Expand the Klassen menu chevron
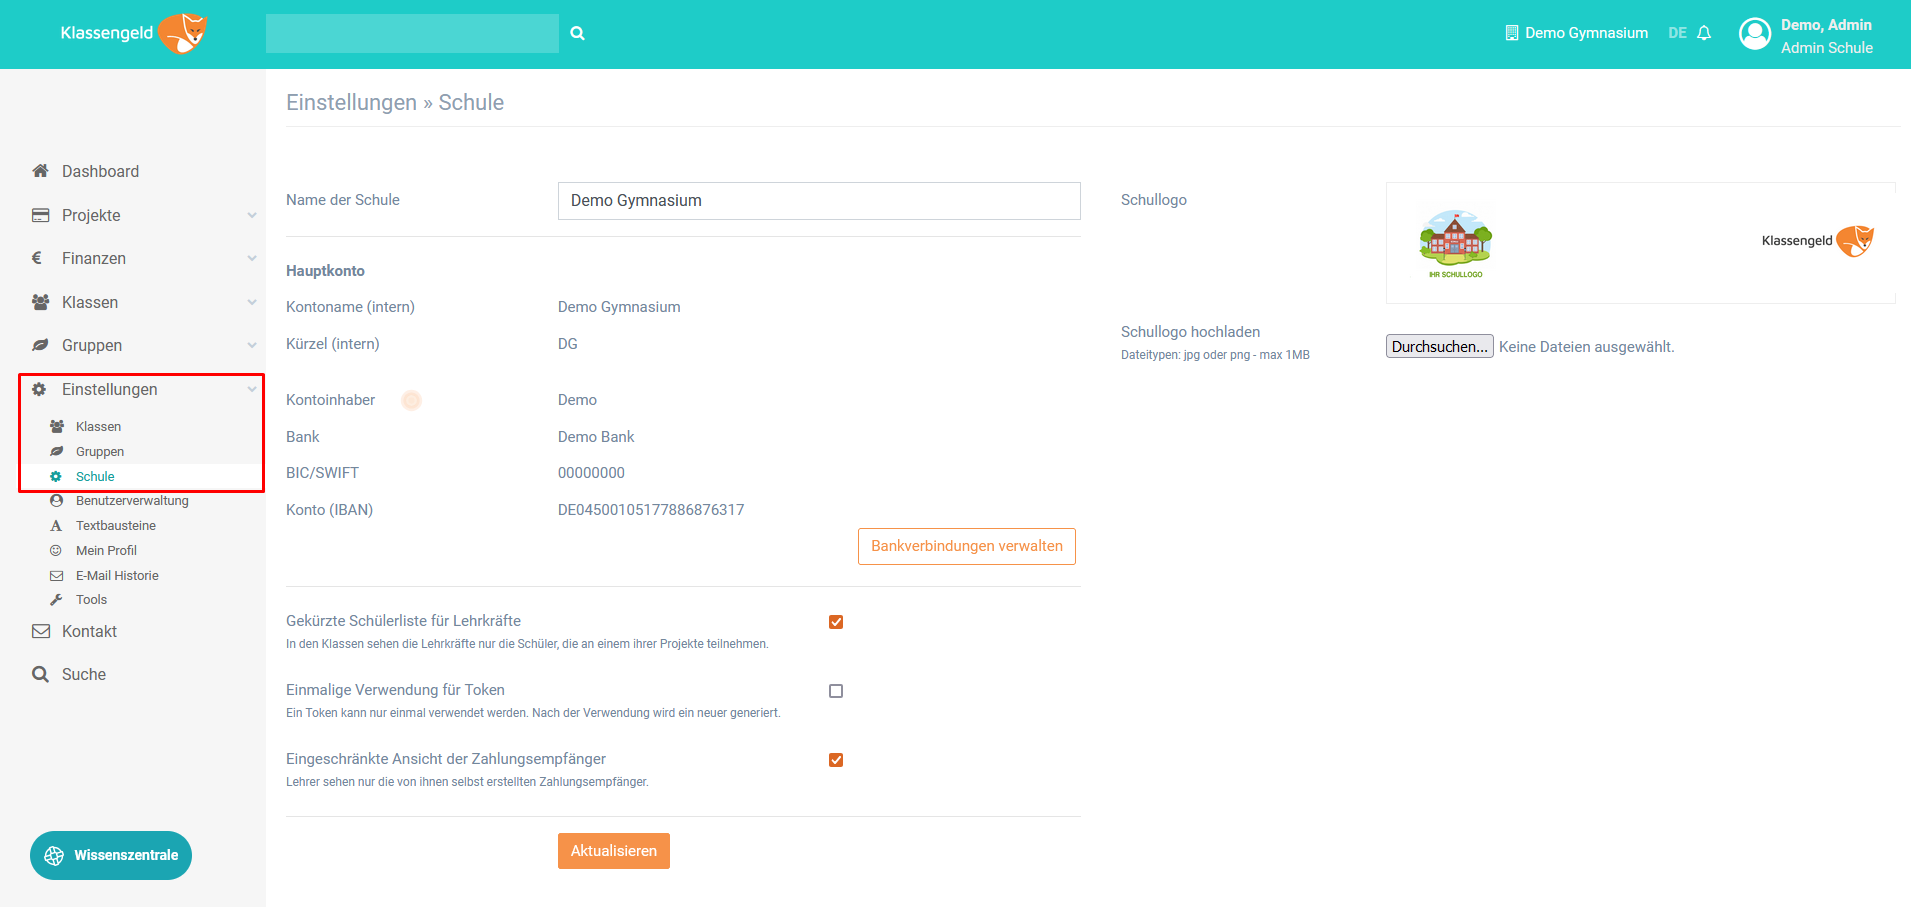 (x=252, y=302)
